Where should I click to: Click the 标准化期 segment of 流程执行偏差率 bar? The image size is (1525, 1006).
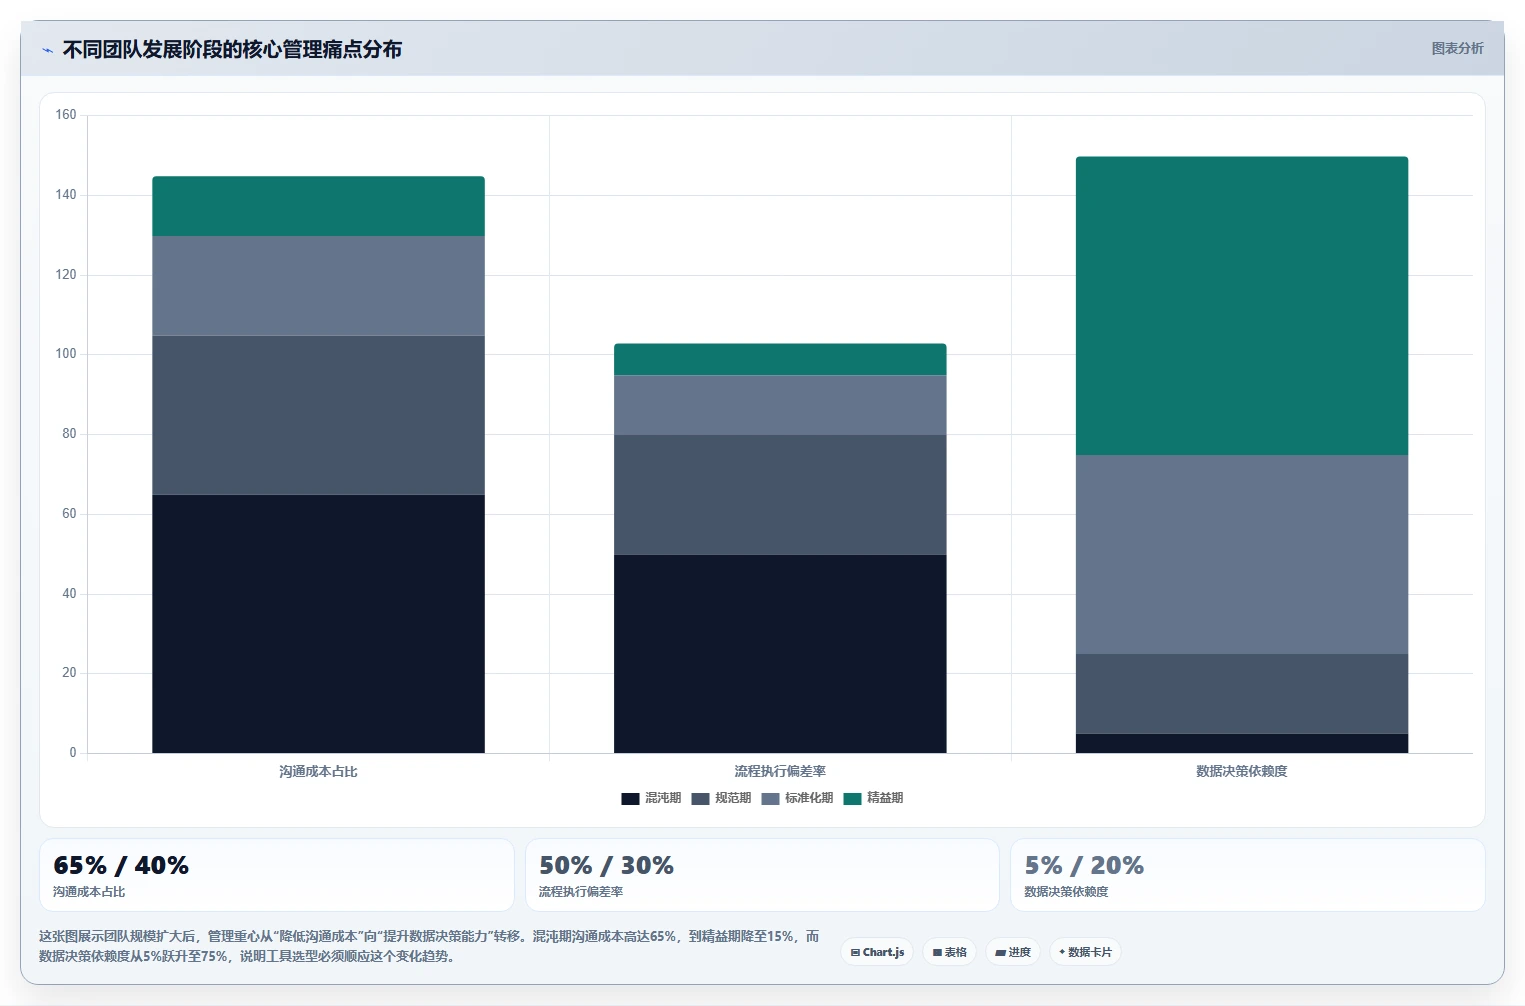pyautogui.click(x=780, y=405)
